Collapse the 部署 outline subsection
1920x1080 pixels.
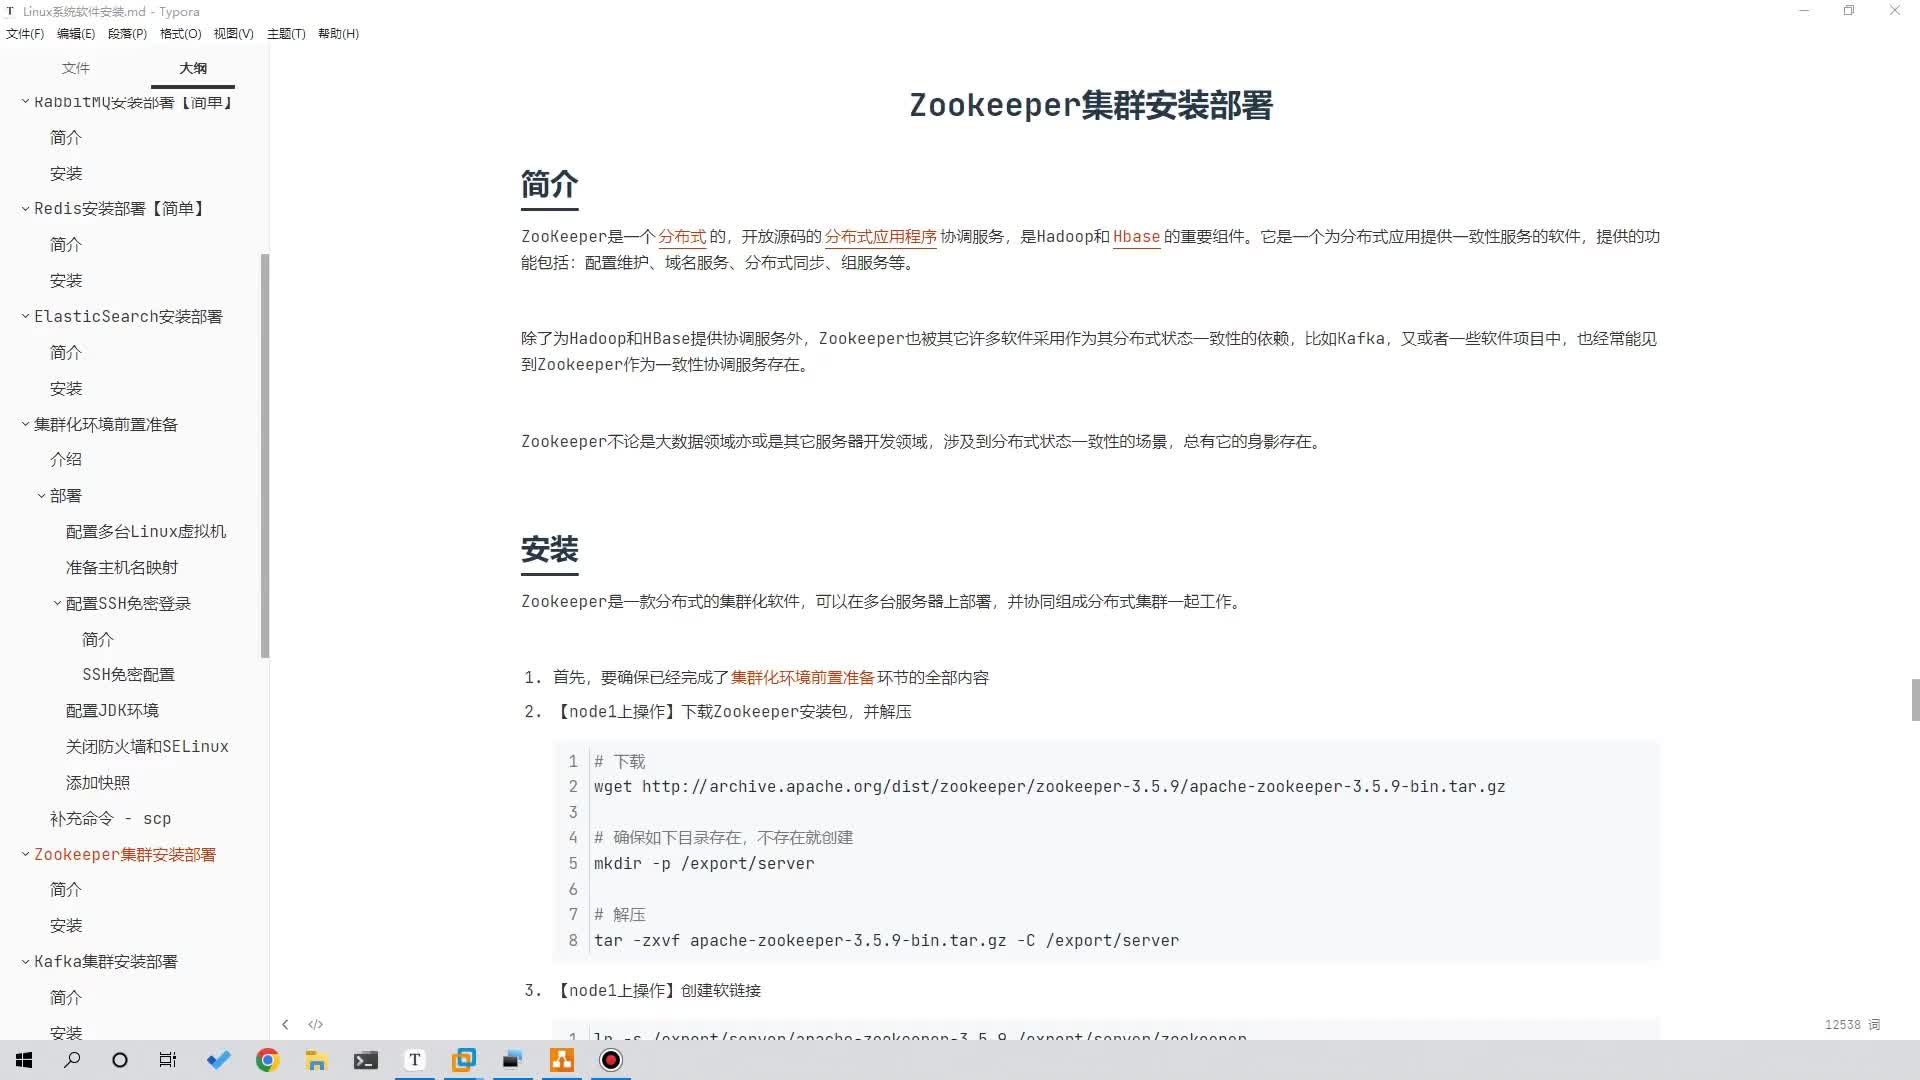click(x=41, y=496)
